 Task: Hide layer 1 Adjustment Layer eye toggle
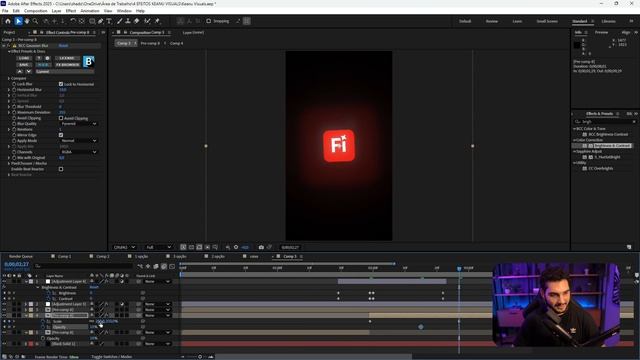(4, 282)
